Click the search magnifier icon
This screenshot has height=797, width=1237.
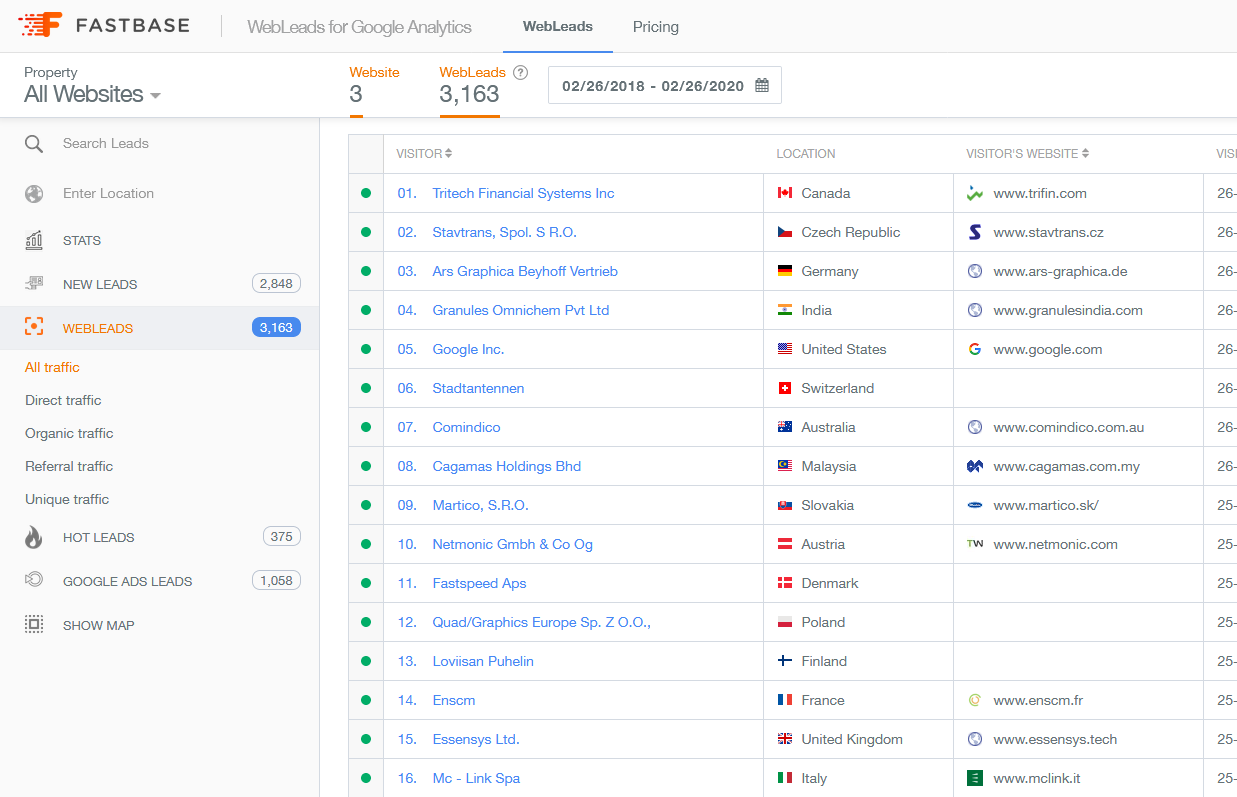[x=34, y=144]
